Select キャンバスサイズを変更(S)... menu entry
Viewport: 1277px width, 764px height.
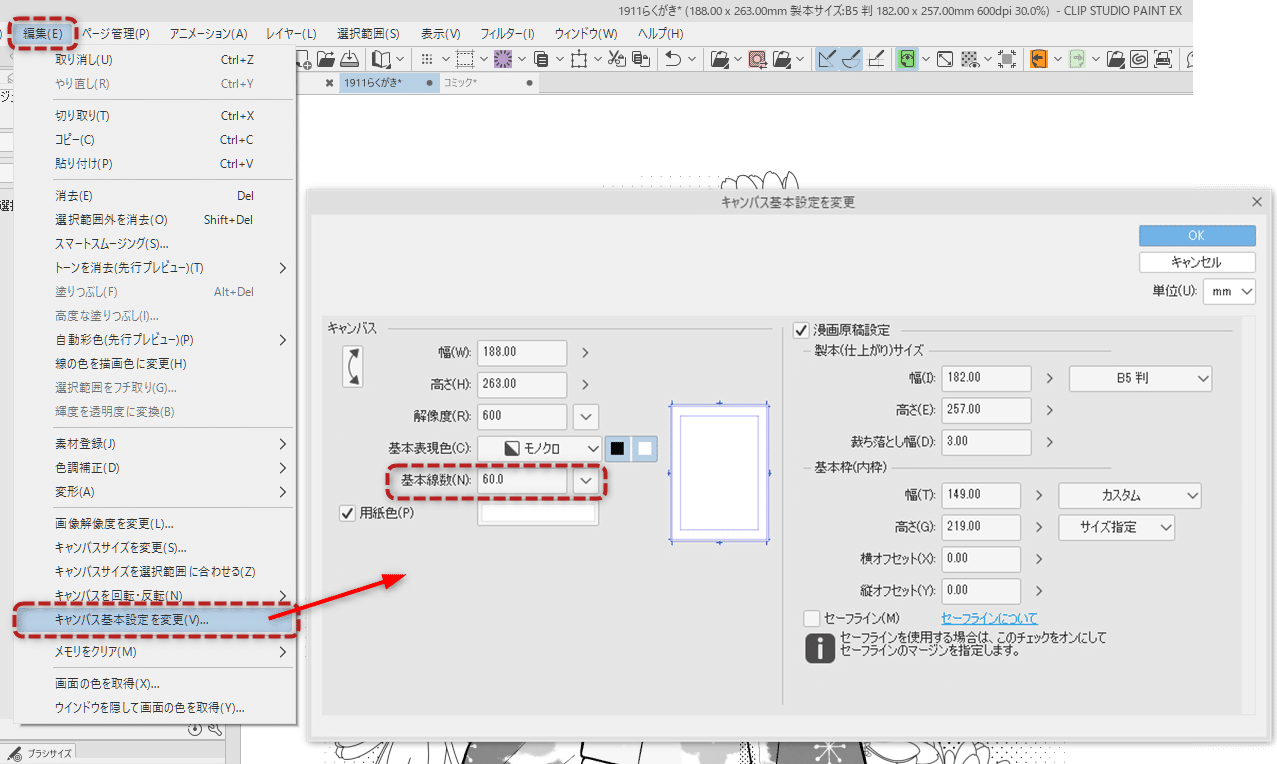121,547
